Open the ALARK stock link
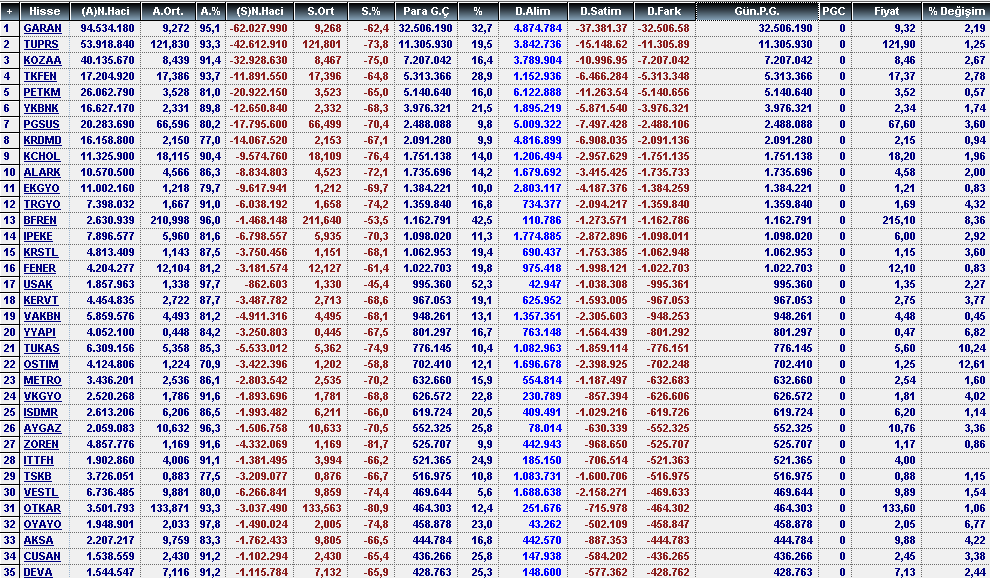 42,172
